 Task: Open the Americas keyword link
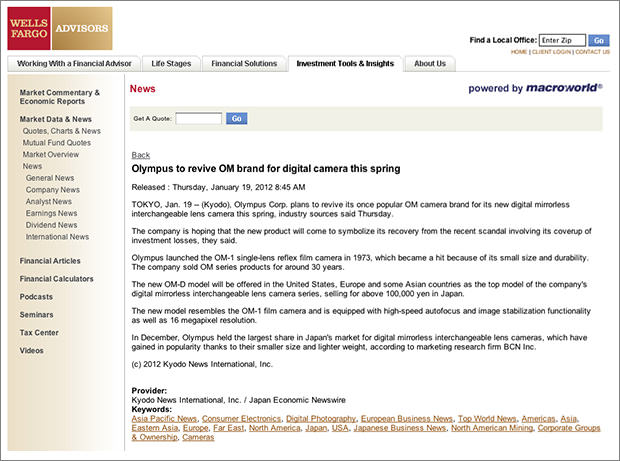click(538, 418)
